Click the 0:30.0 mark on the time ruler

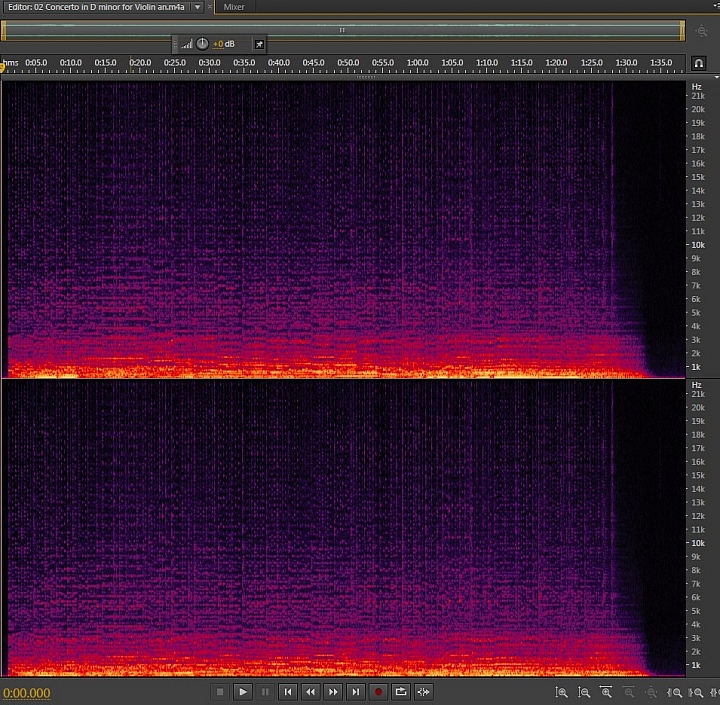pos(209,62)
